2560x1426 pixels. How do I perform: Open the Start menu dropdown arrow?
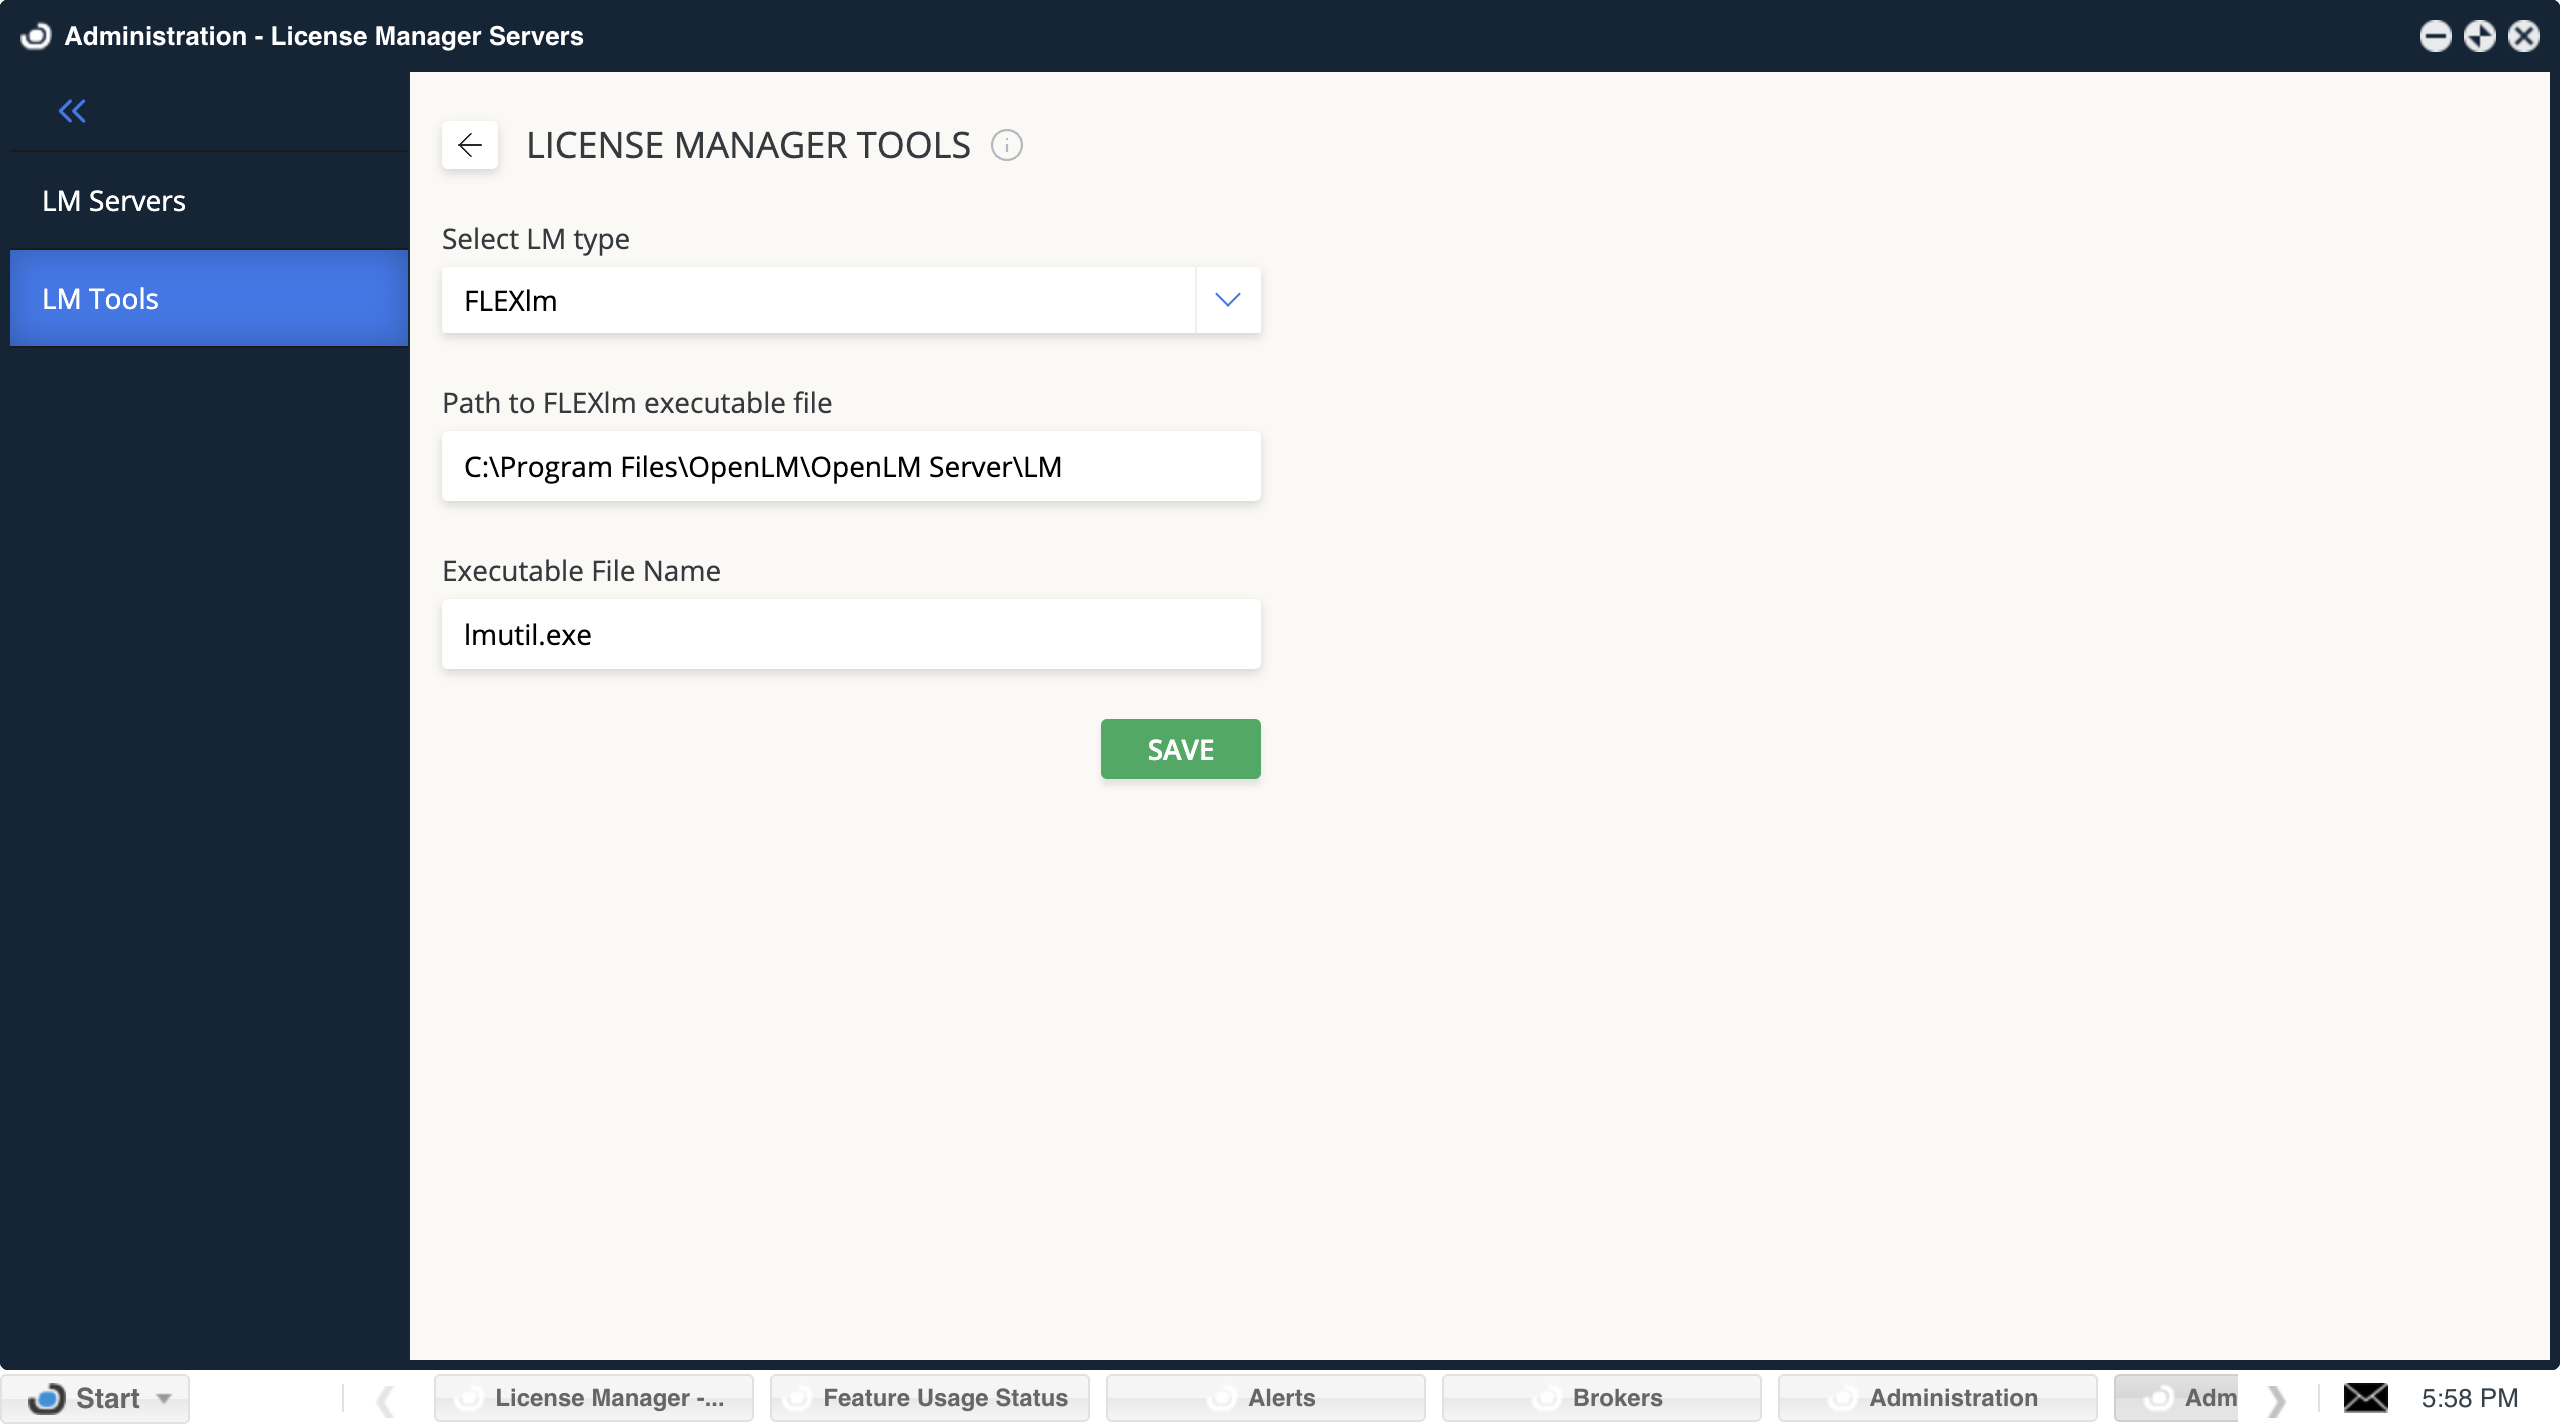[x=163, y=1399]
